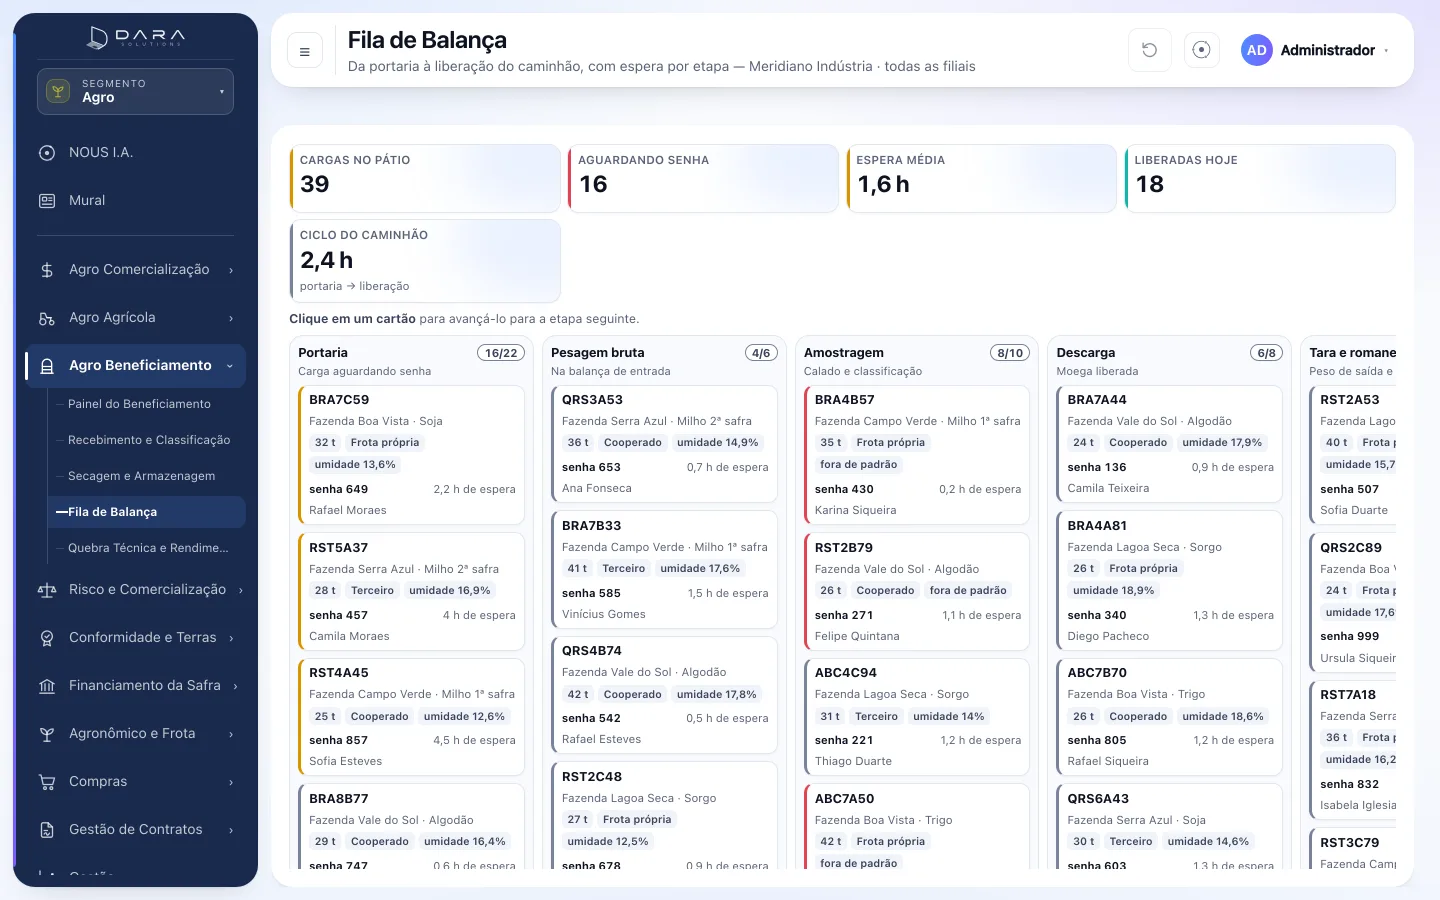1440x900 pixels.
Task: Click the DARA Solutions logo
Action: (136, 37)
